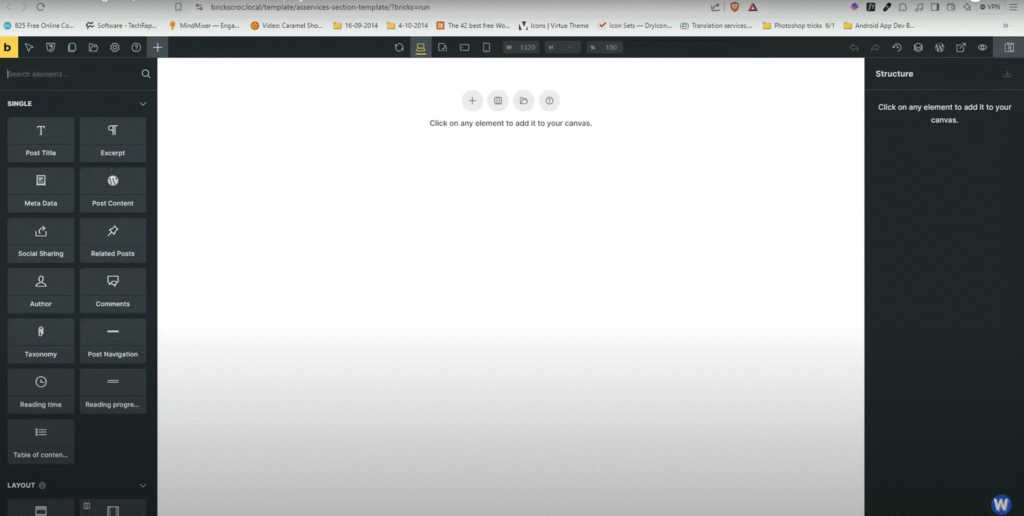
Task: Open the builder Settings gear icon
Action: coord(115,47)
